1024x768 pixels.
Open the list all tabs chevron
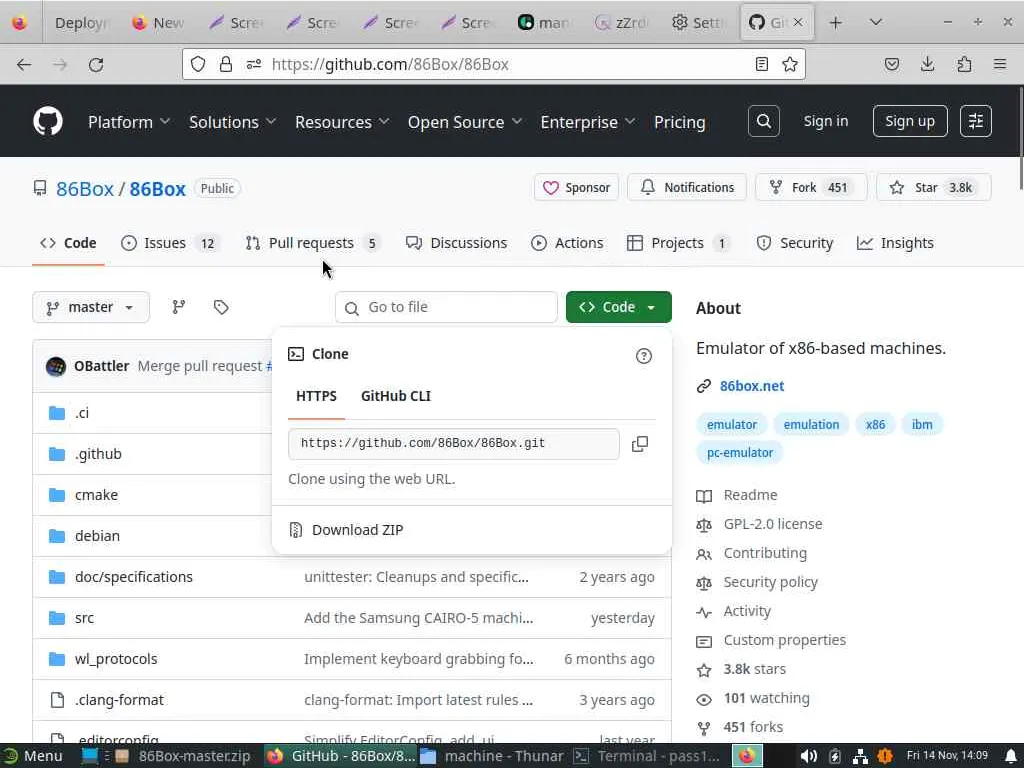pyautogui.click(x=876, y=23)
